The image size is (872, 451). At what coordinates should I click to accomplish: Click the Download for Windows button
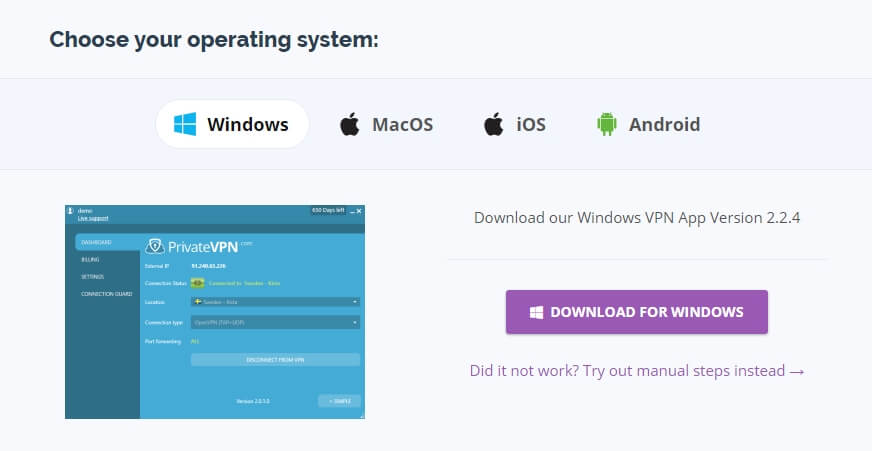tap(637, 312)
